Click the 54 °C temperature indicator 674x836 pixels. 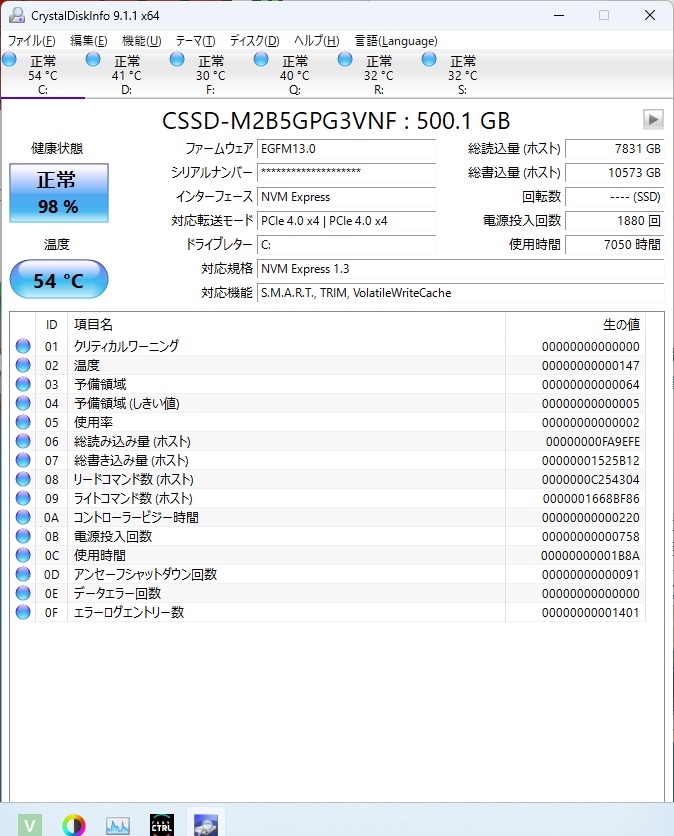click(x=59, y=279)
